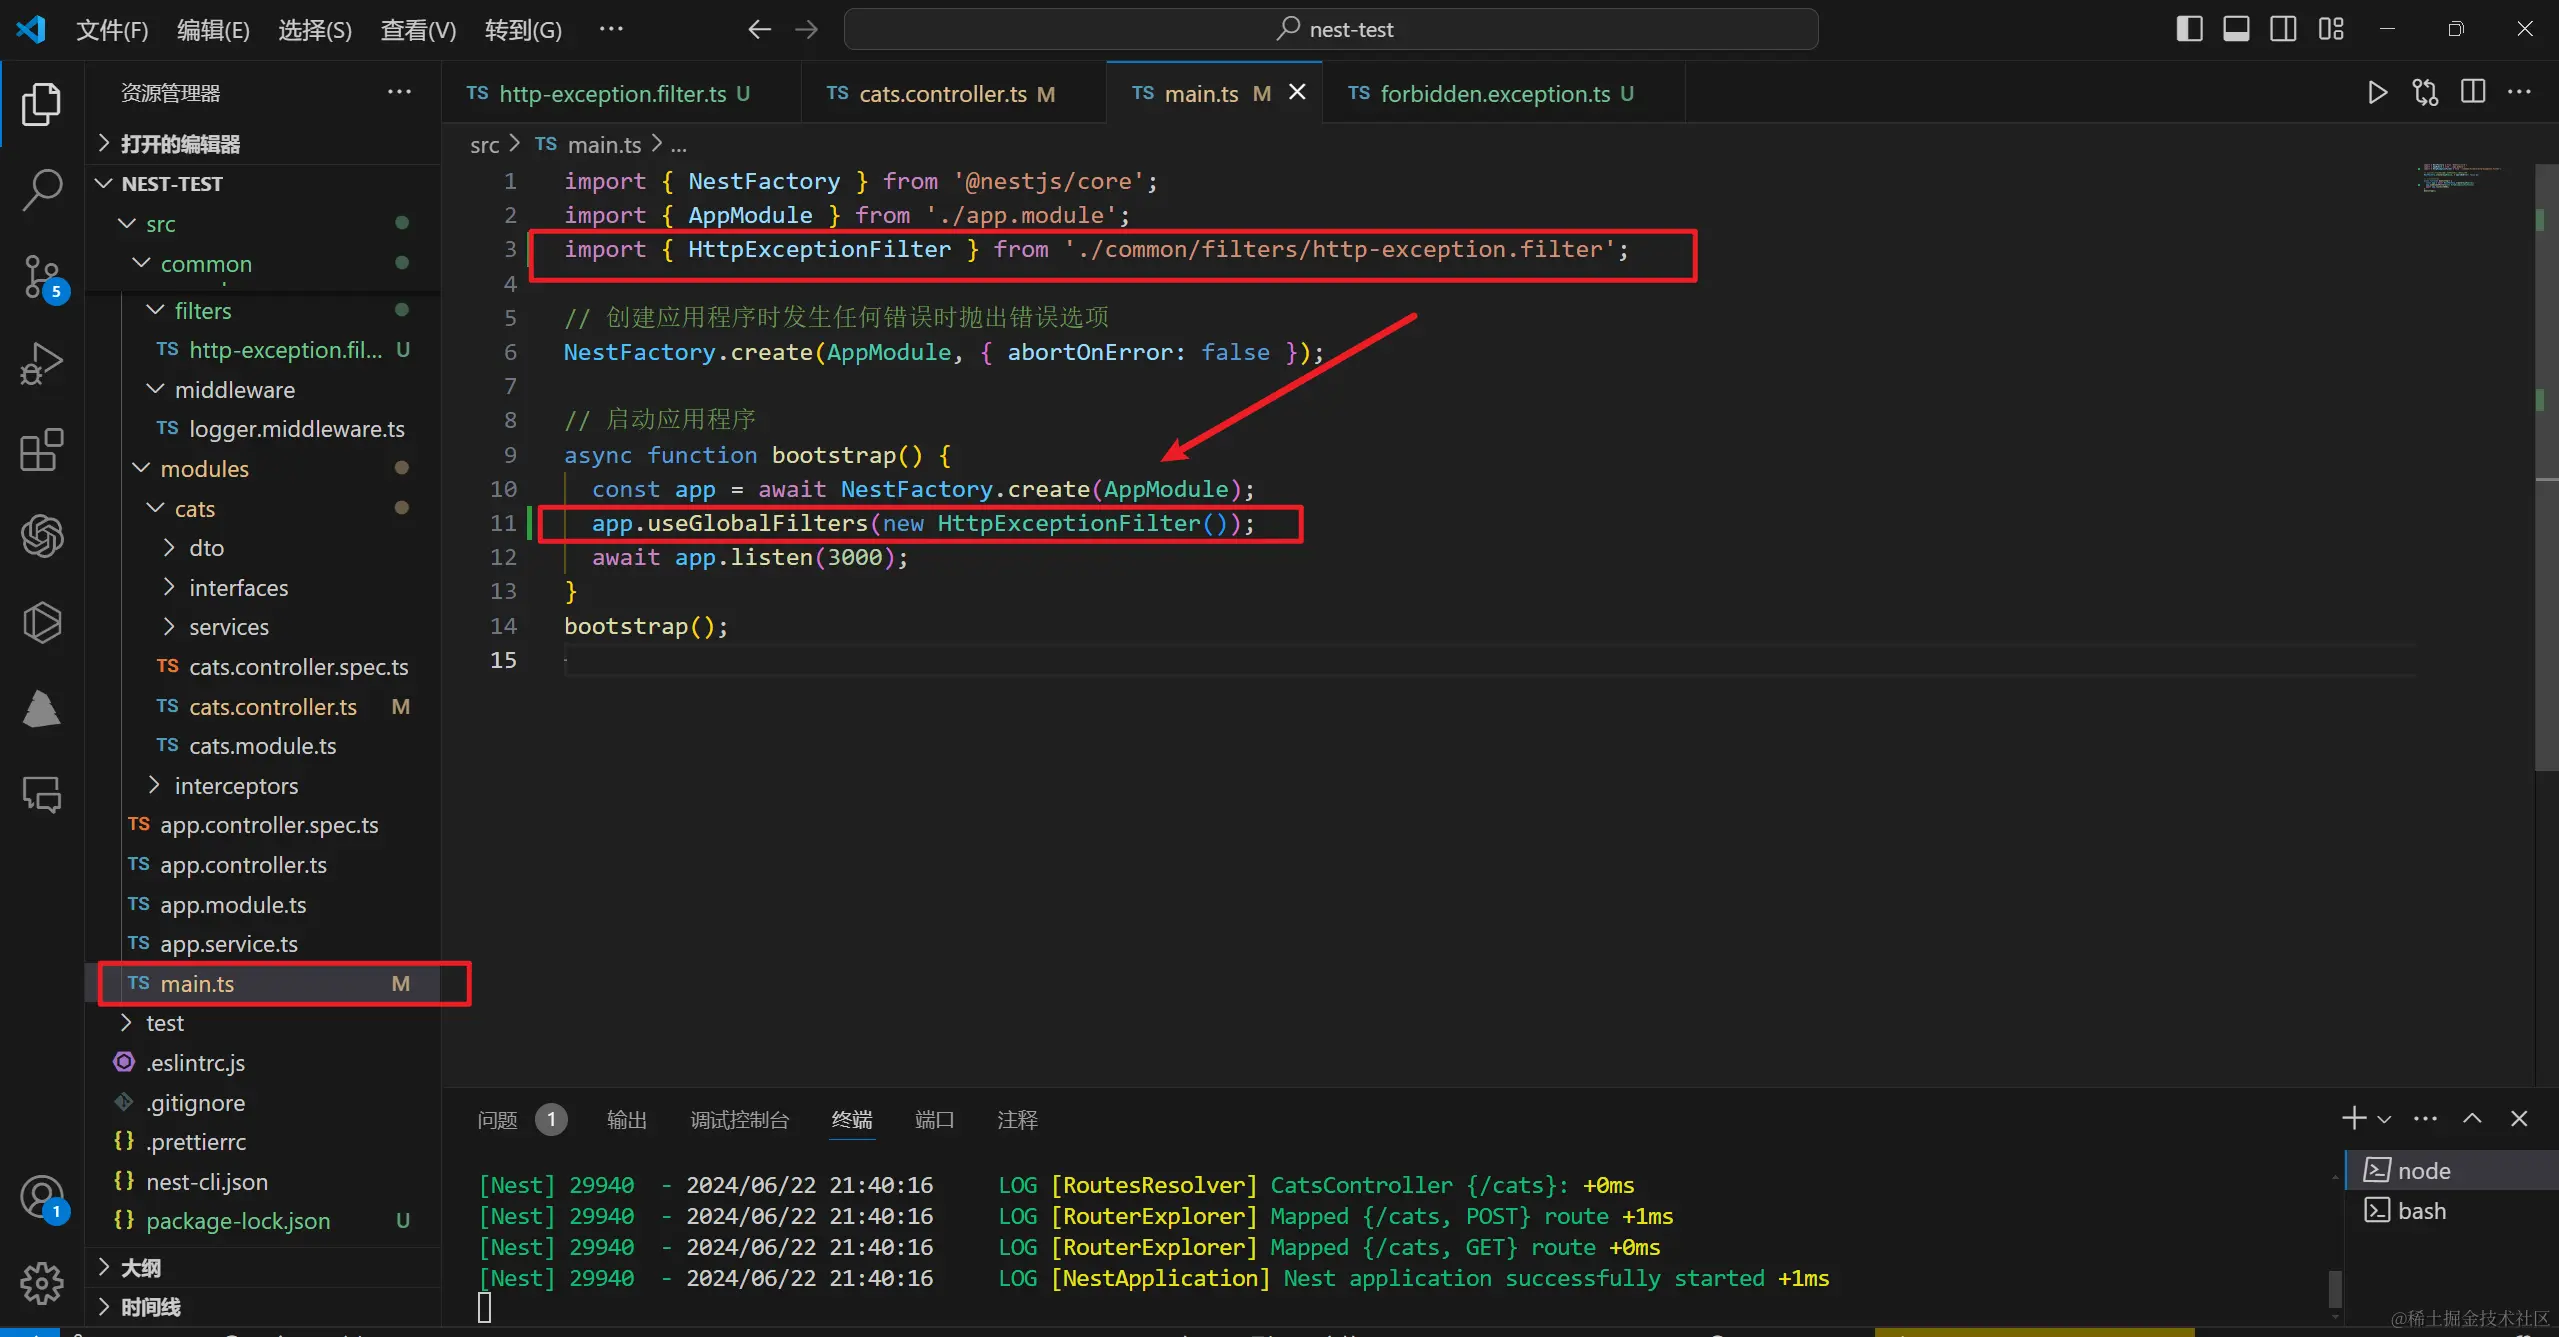The width and height of the screenshot is (2559, 1337).
Task: Click forbidden.exception.ts editor tab
Action: coord(1484,93)
